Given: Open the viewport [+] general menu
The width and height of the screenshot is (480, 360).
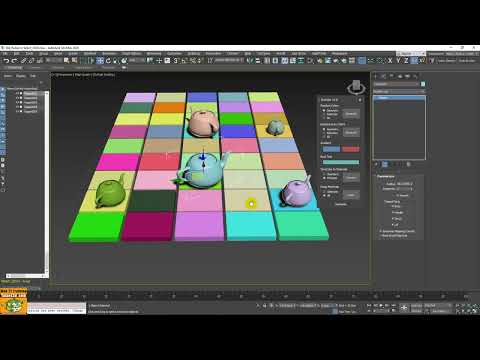Looking at the screenshot, I should point(53,75).
